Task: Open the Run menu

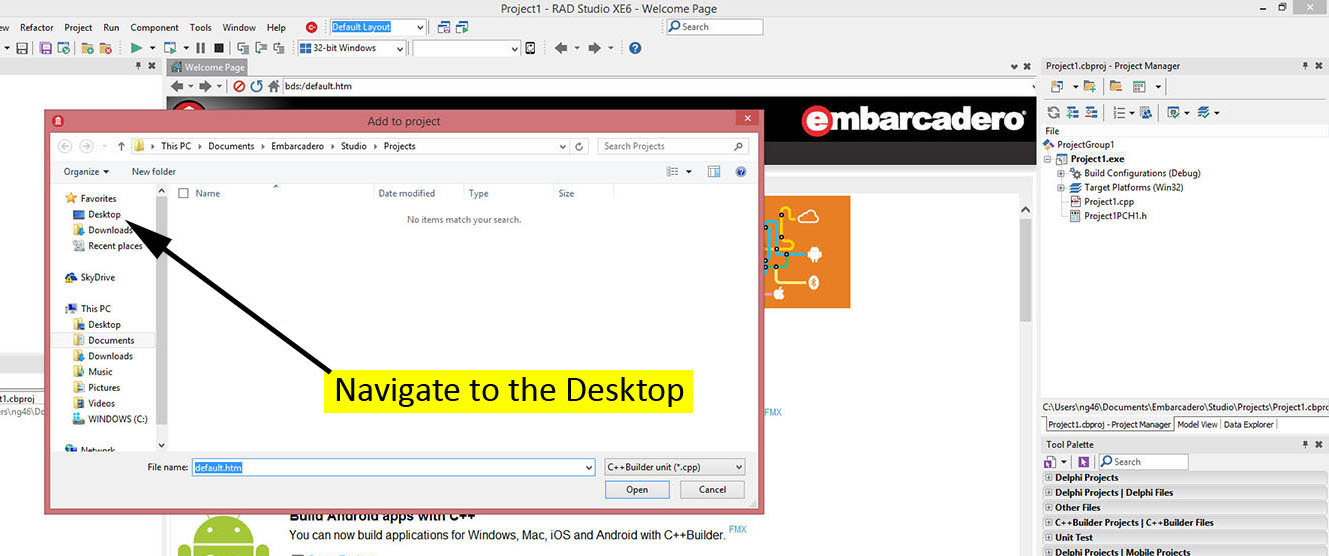Action: point(111,27)
